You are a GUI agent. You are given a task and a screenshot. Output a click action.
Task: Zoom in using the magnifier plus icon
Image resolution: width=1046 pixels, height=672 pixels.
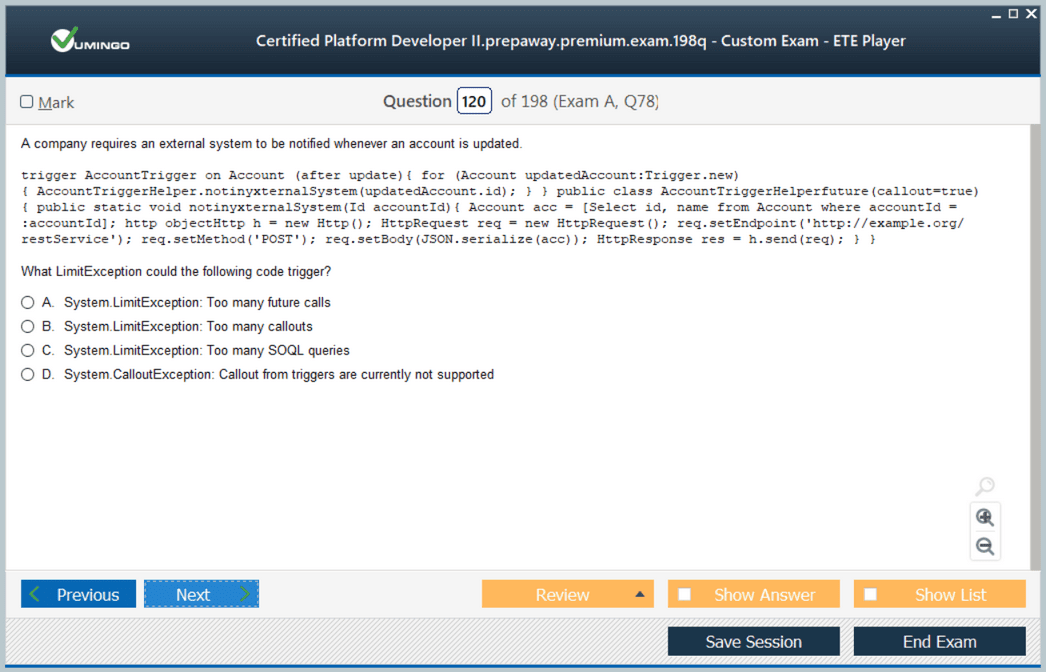[985, 517]
